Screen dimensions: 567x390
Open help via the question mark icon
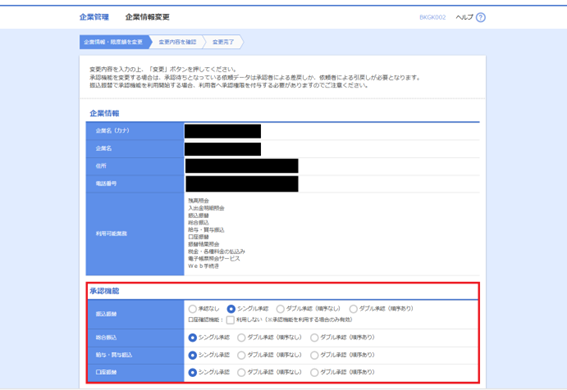point(481,17)
